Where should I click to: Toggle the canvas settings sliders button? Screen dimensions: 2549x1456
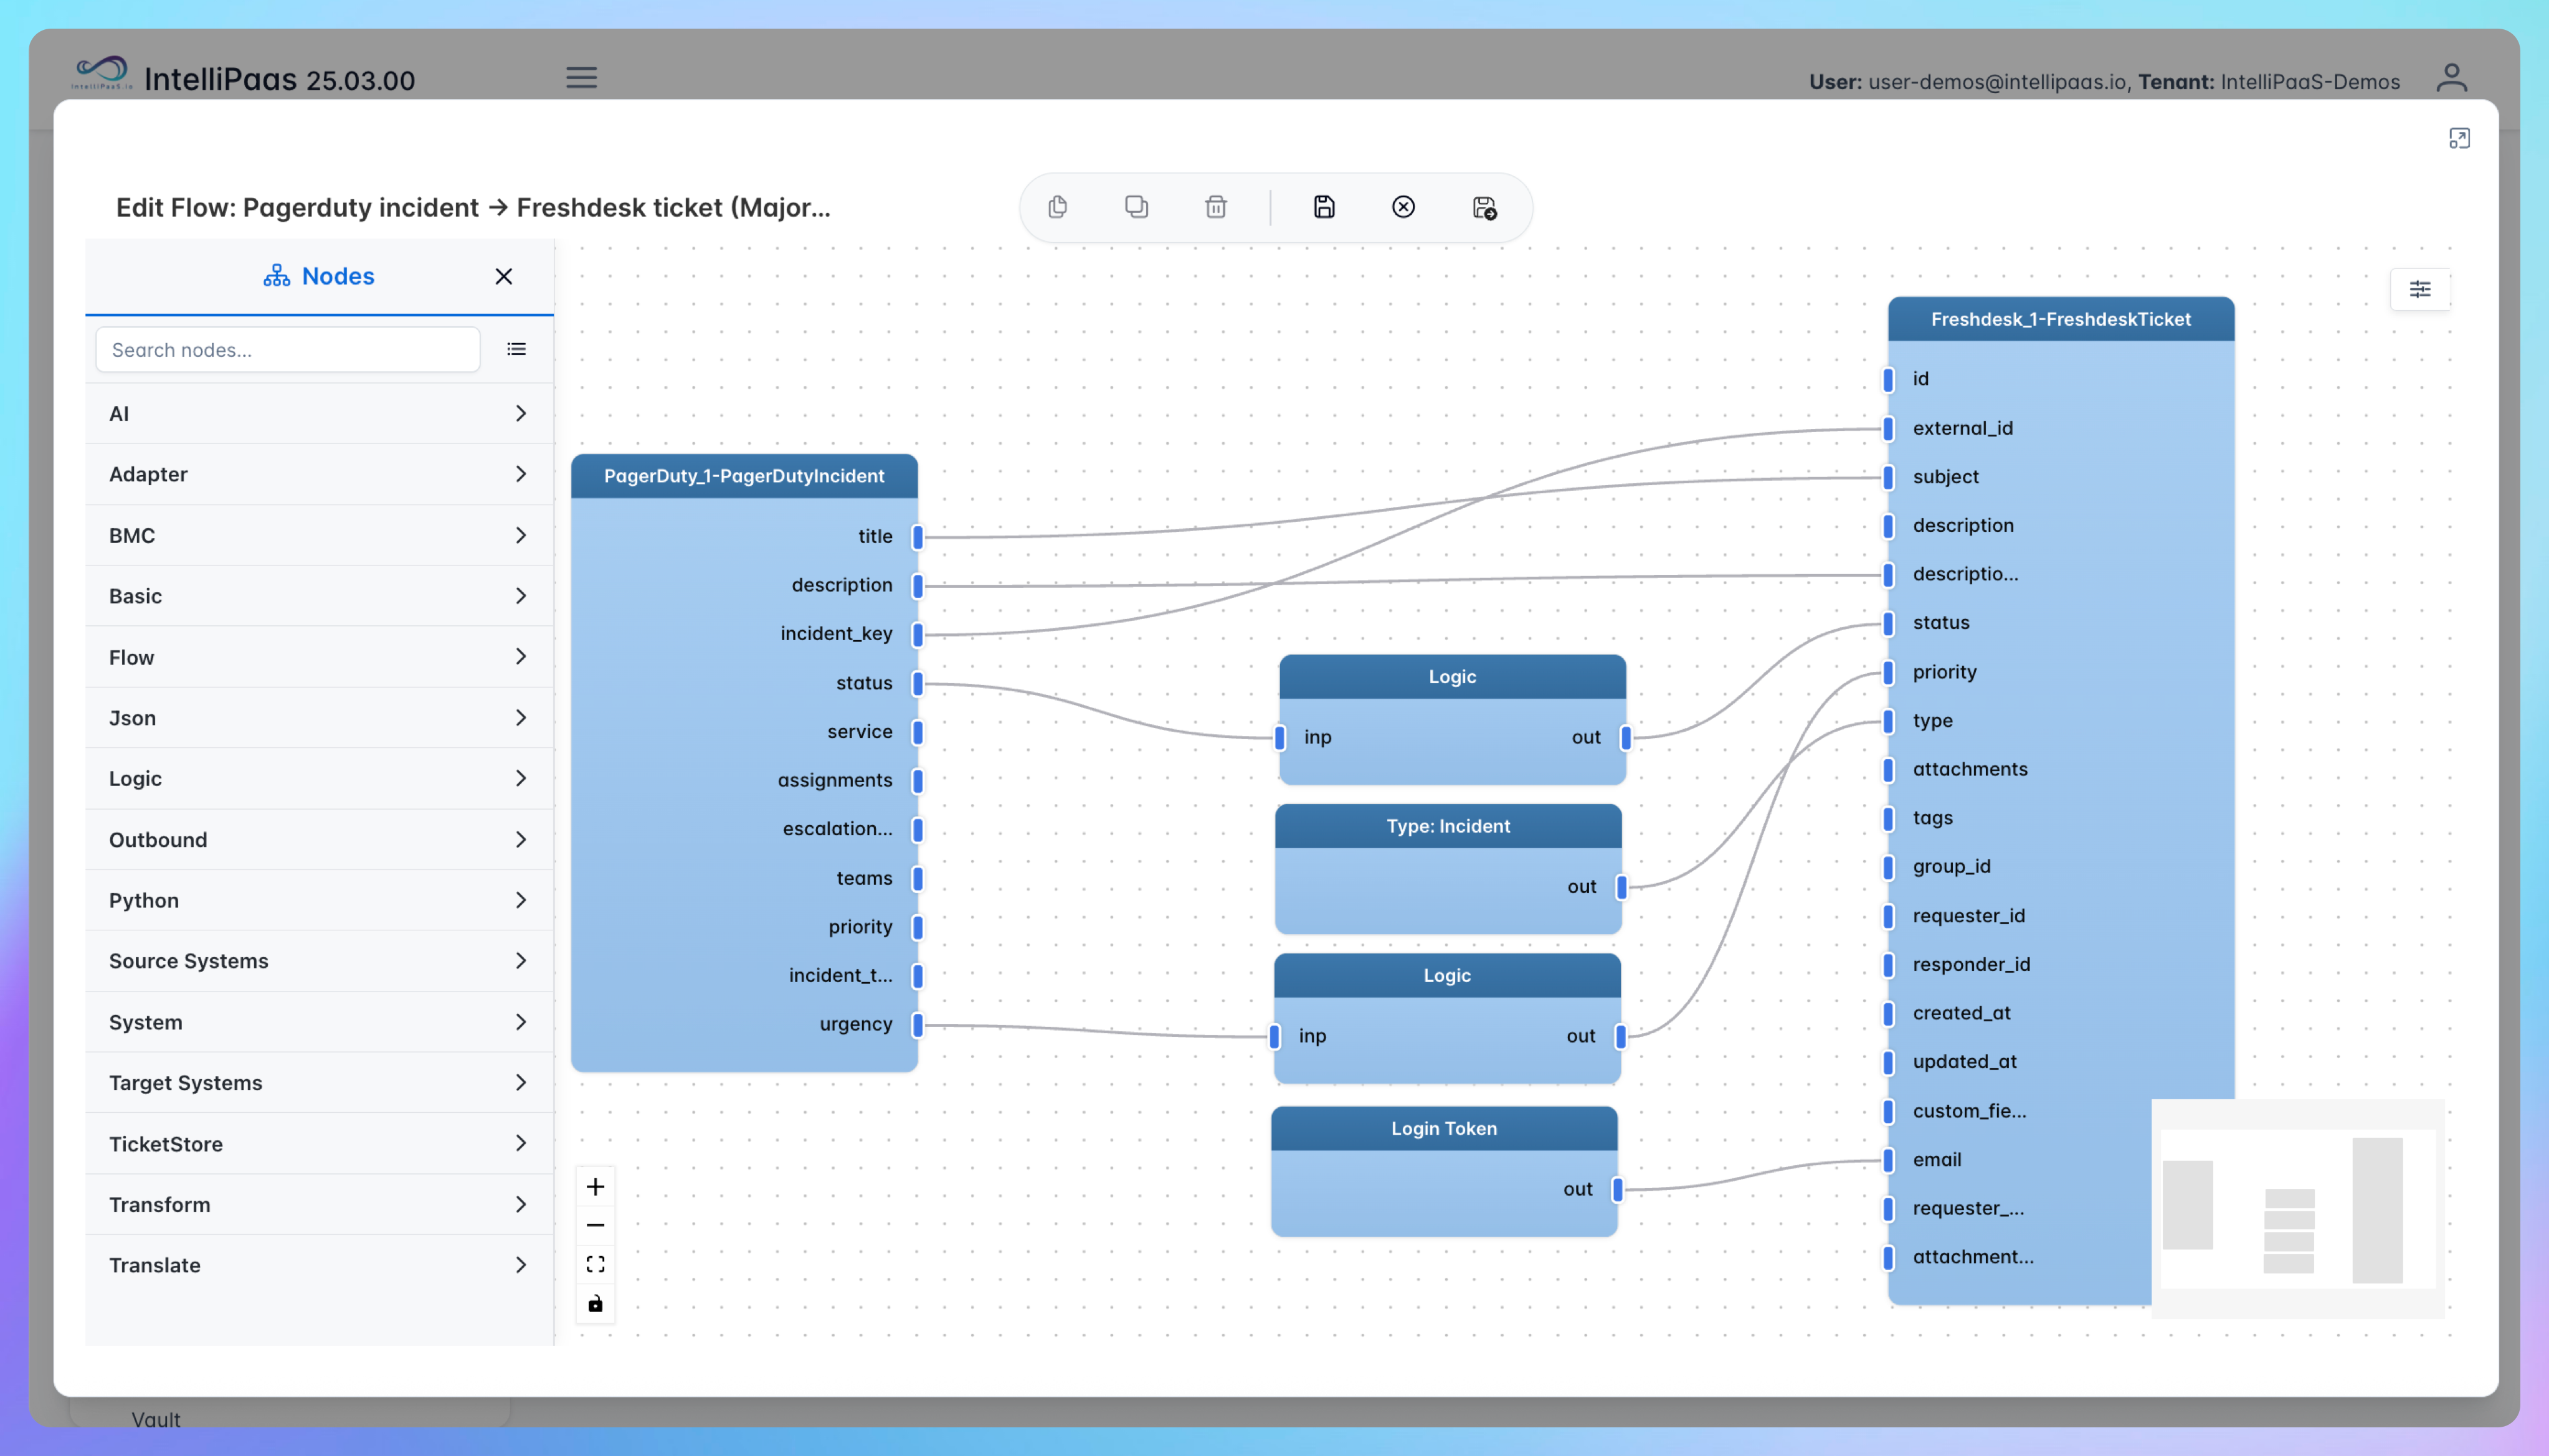2419,289
